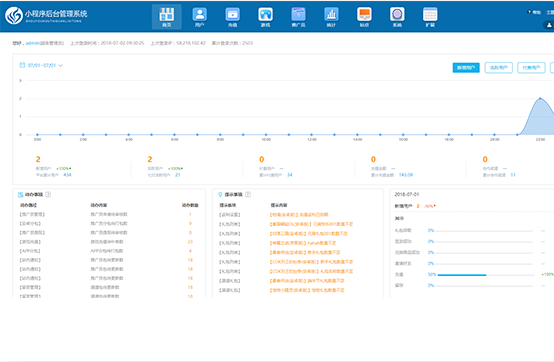Click the help question mark beside 提示事项

[248, 195]
